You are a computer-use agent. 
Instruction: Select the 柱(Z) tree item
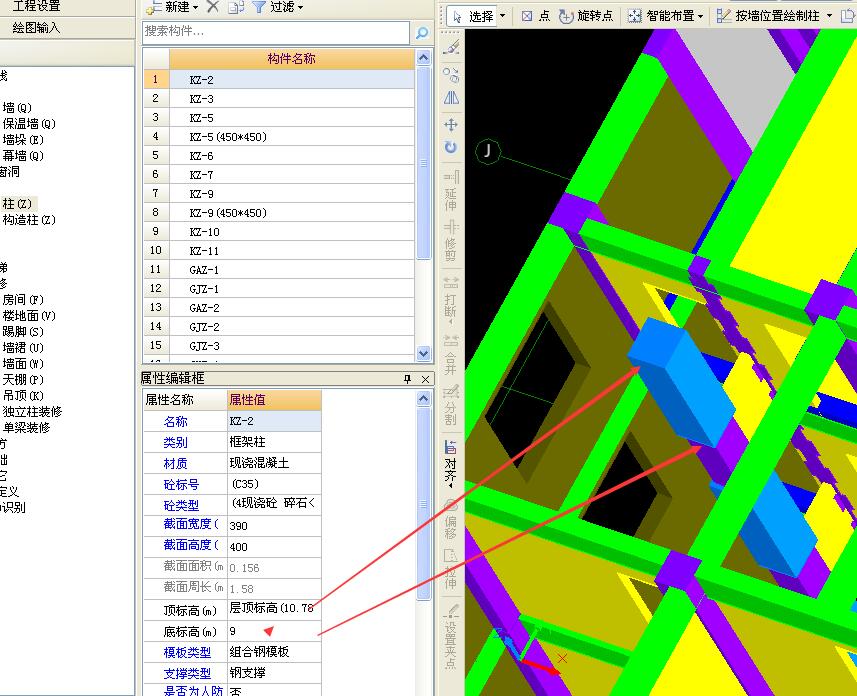point(17,204)
